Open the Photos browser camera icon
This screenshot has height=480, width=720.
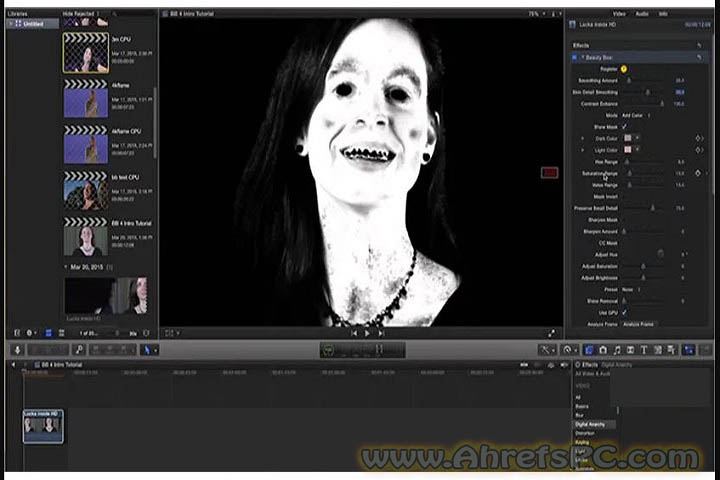pos(603,350)
